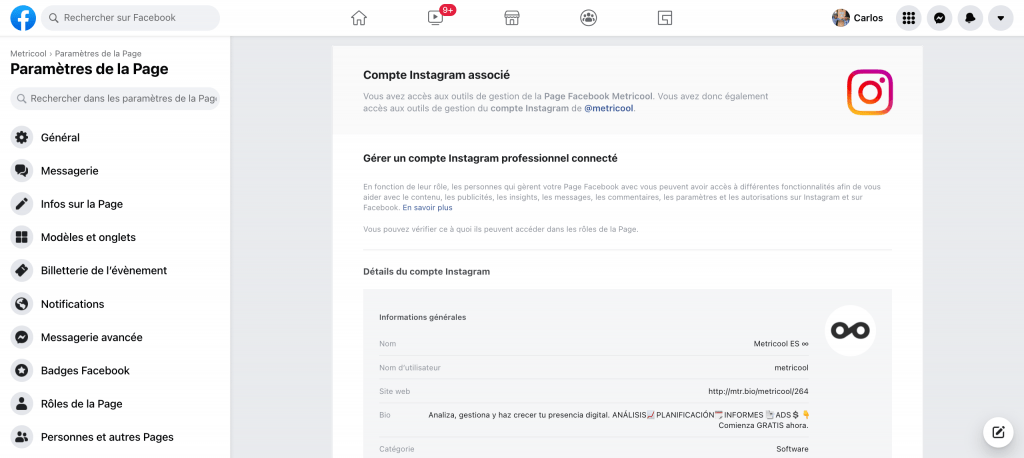Image resolution: width=1024 pixels, height=458 pixels.
Task: Click the Messagerie avancée messenger icon
Action: (x=22, y=337)
